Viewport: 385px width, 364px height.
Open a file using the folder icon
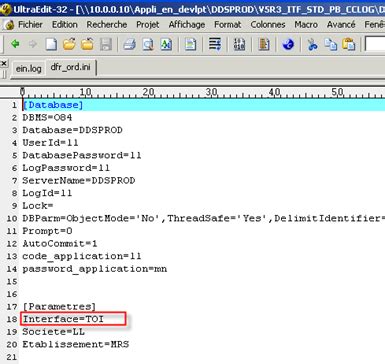point(69,44)
